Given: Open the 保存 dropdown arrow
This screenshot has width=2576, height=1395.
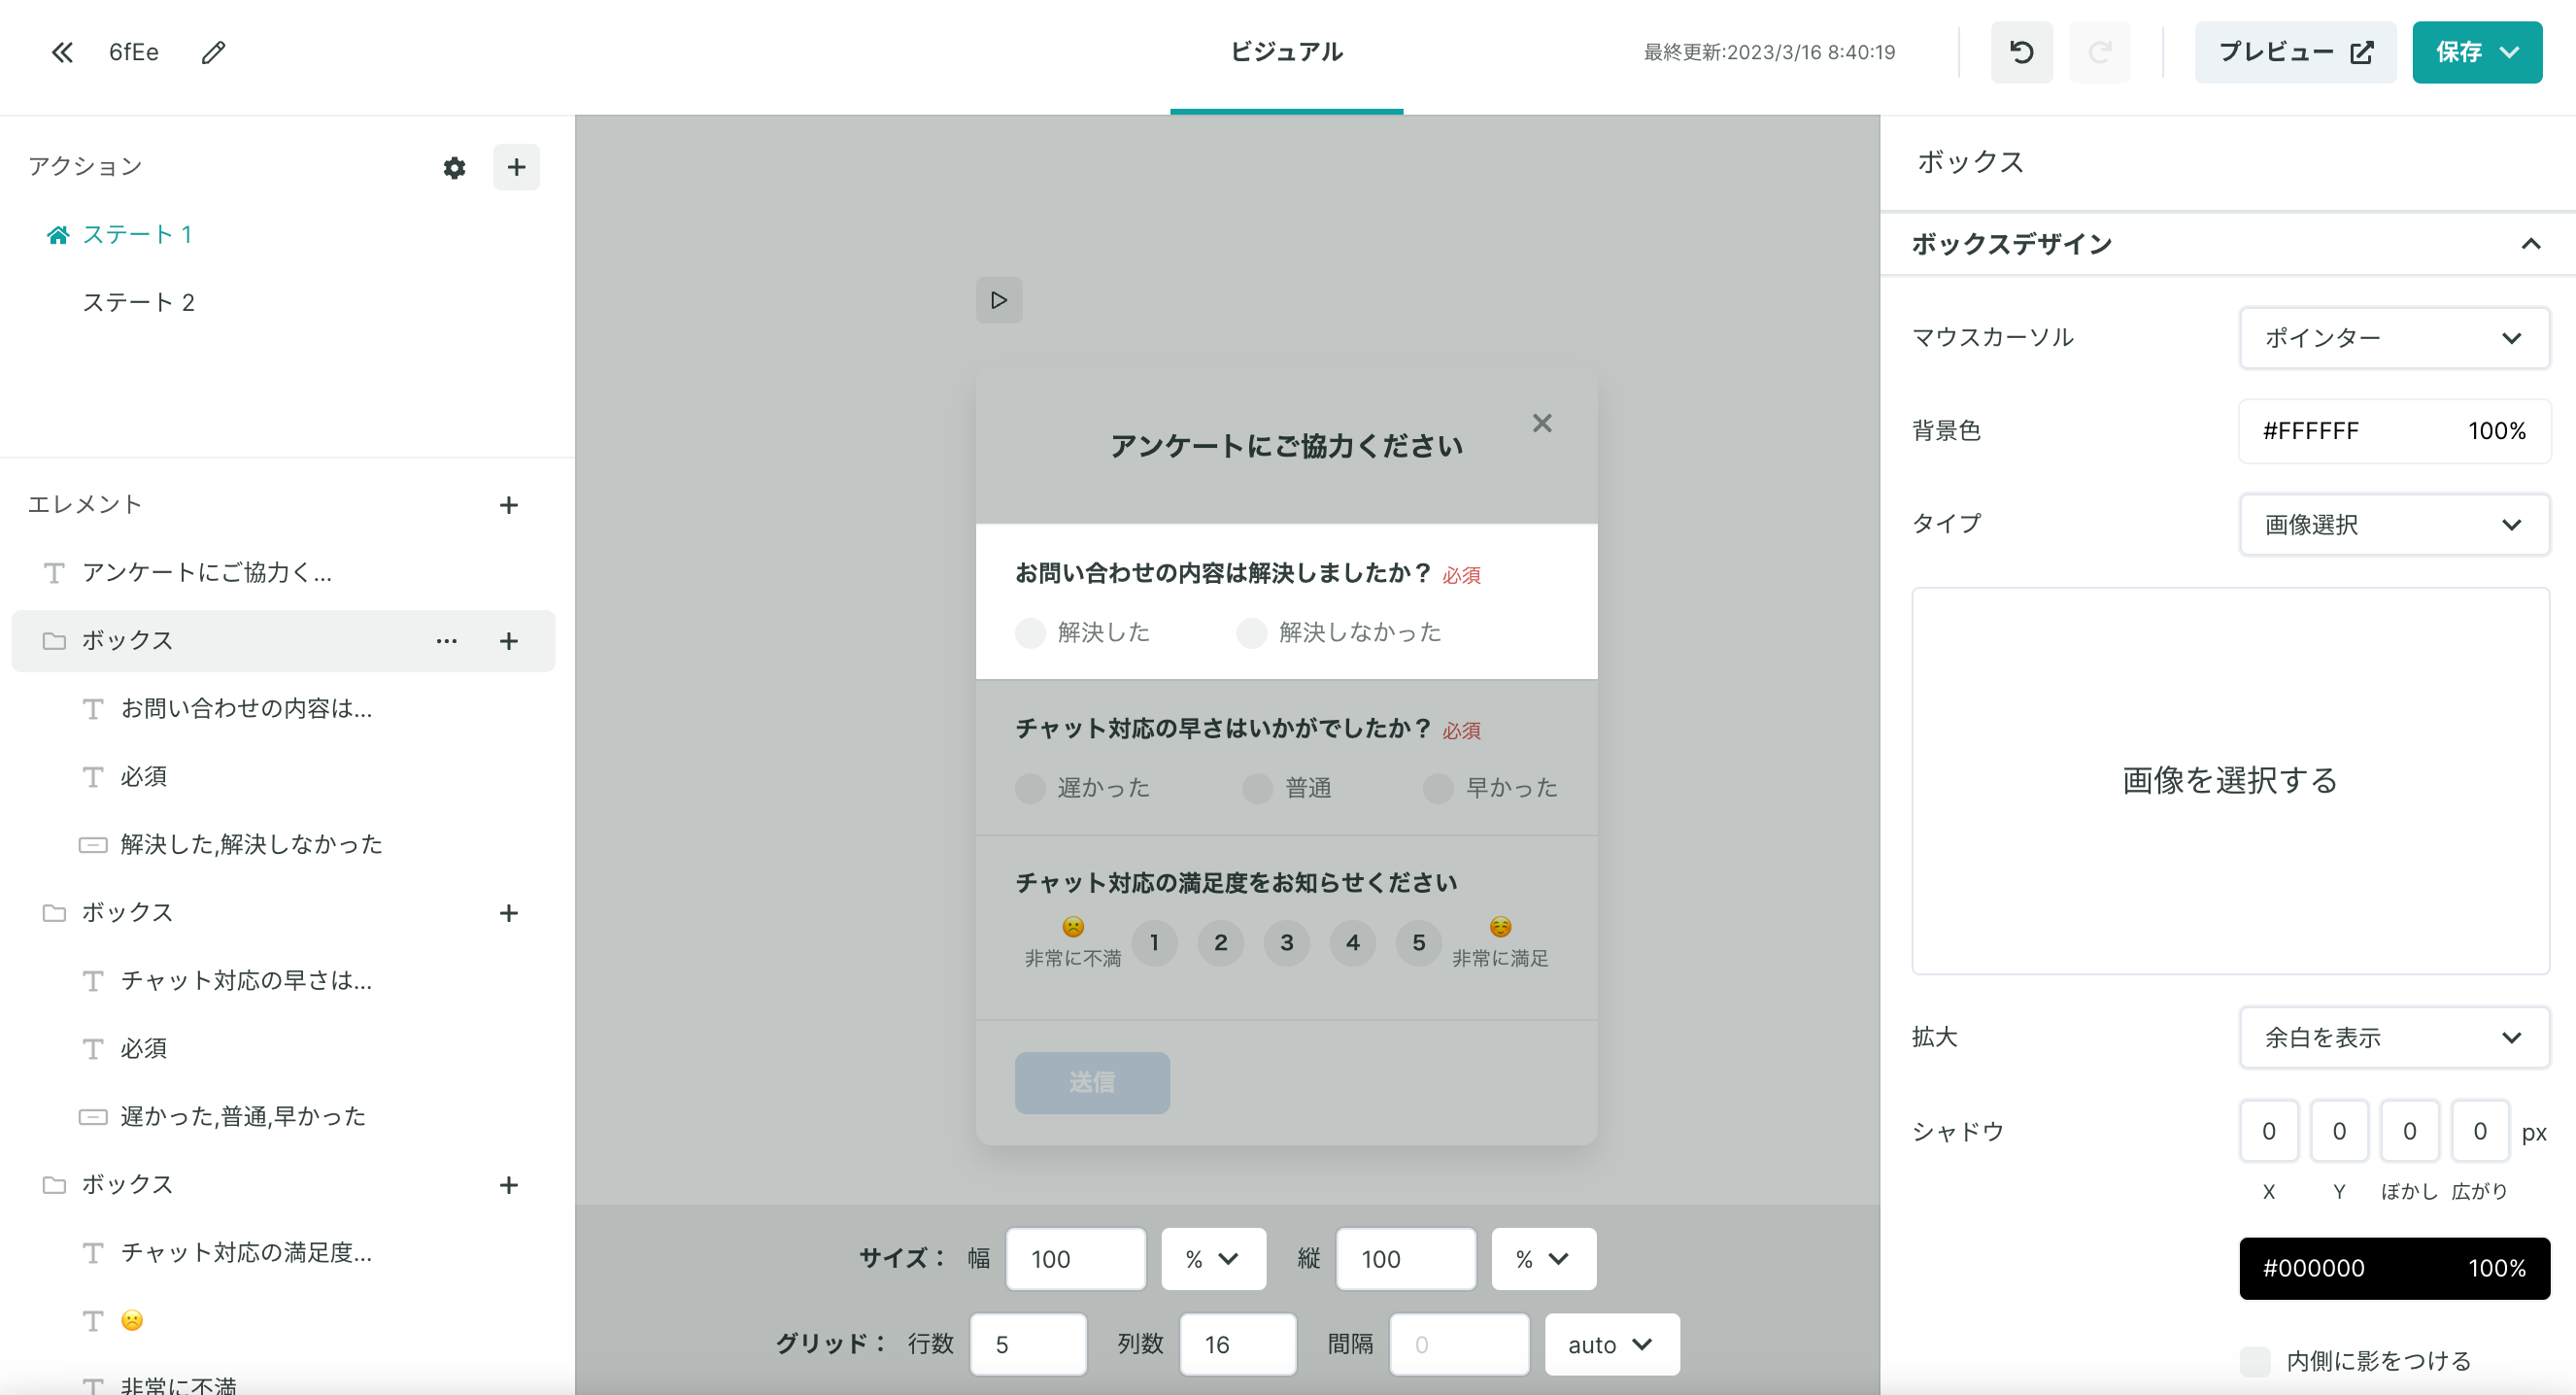Looking at the screenshot, I should [x=2508, y=52].
